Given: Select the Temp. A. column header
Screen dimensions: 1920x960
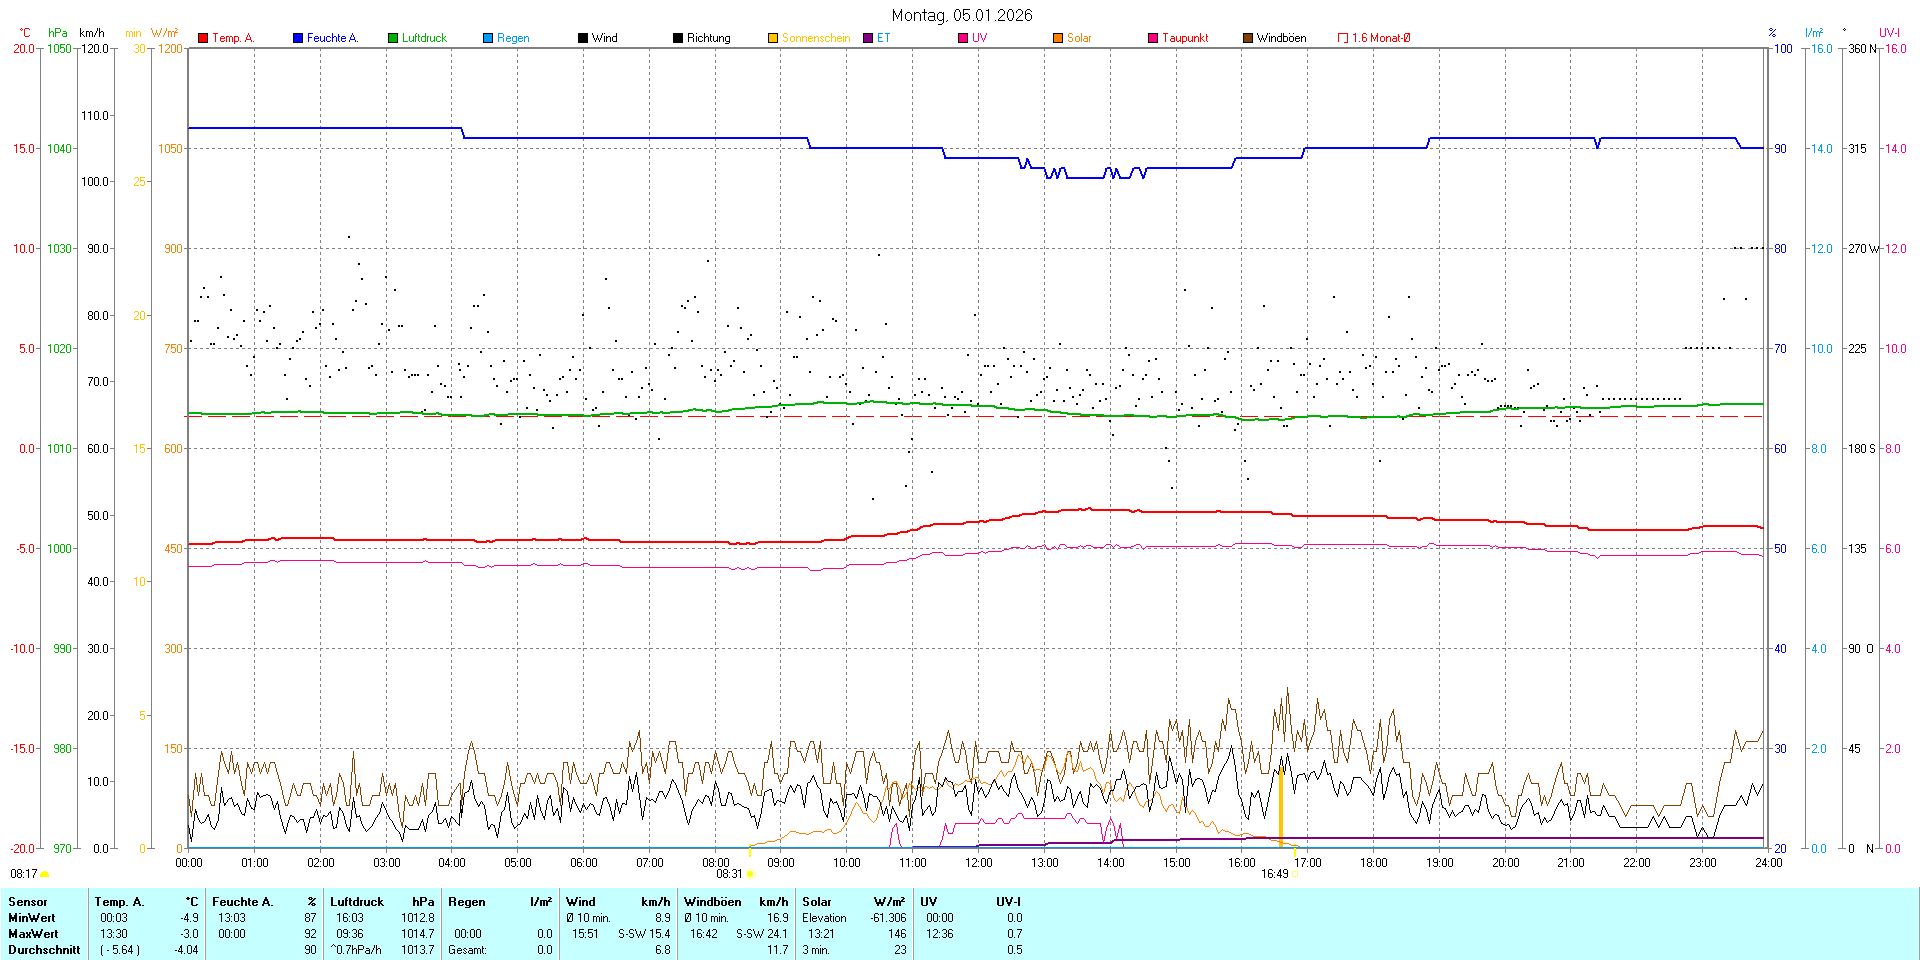Looking at the screenshot, I should (119, 902).
